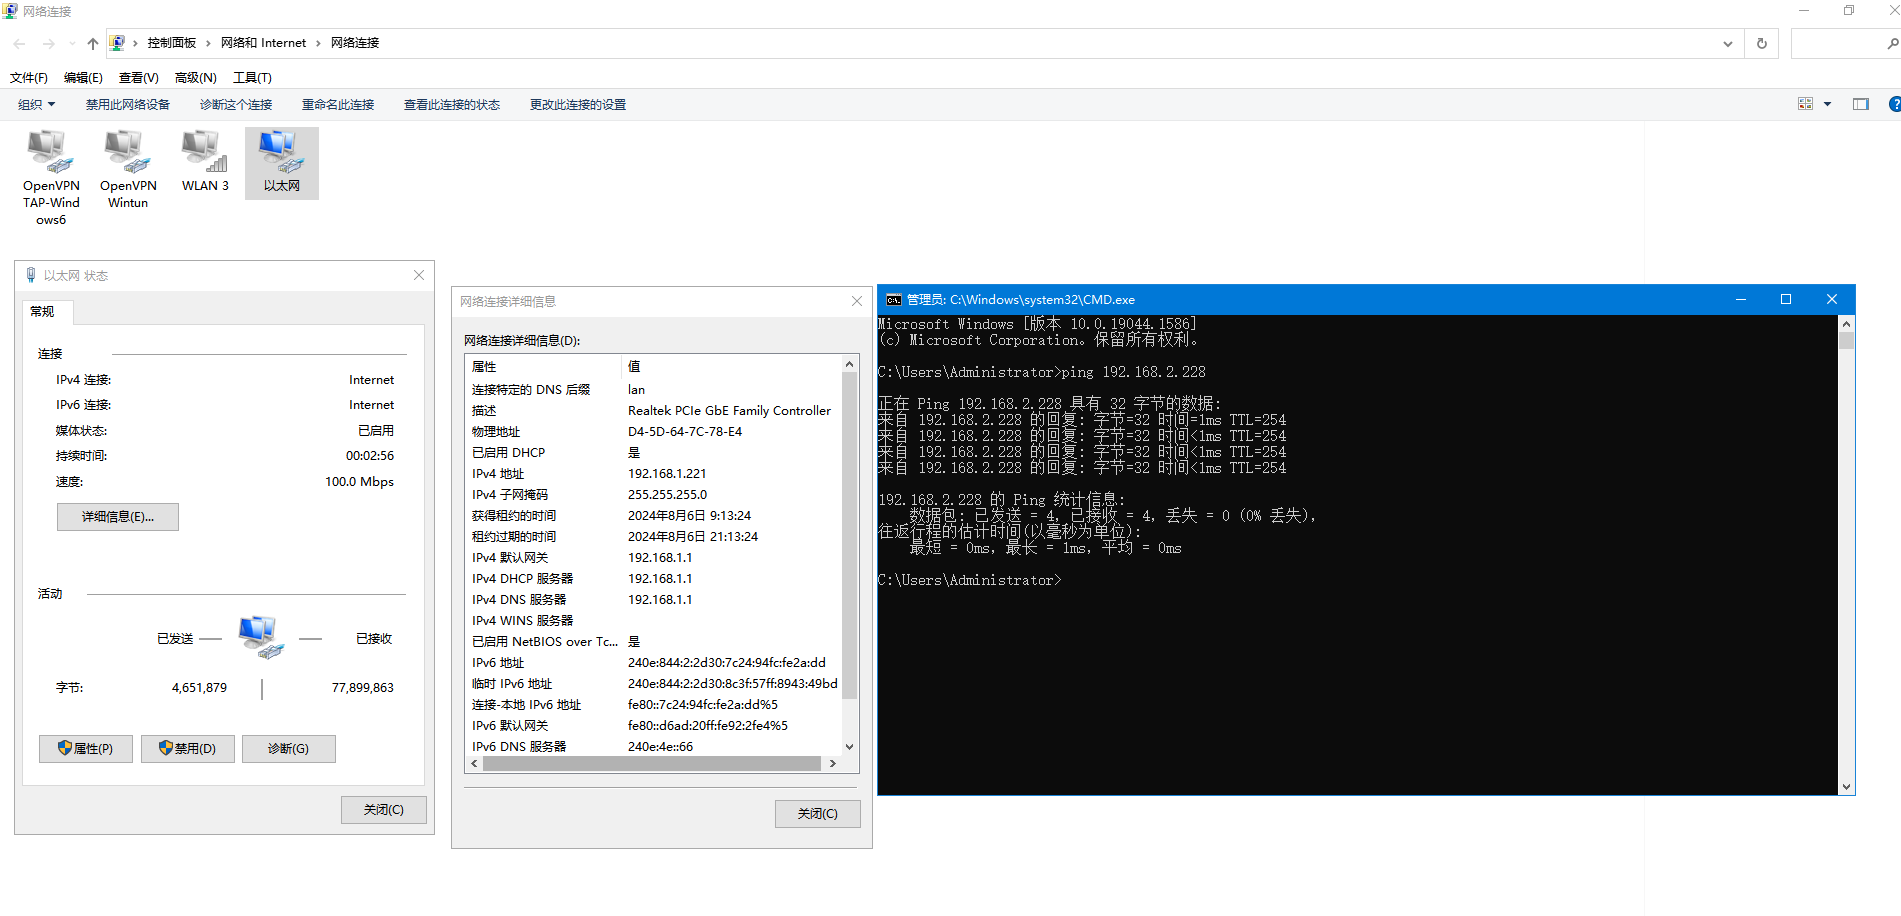Open the 文件(F) menu
Screen dimensions: 1901x916
[x=29, y=77]
